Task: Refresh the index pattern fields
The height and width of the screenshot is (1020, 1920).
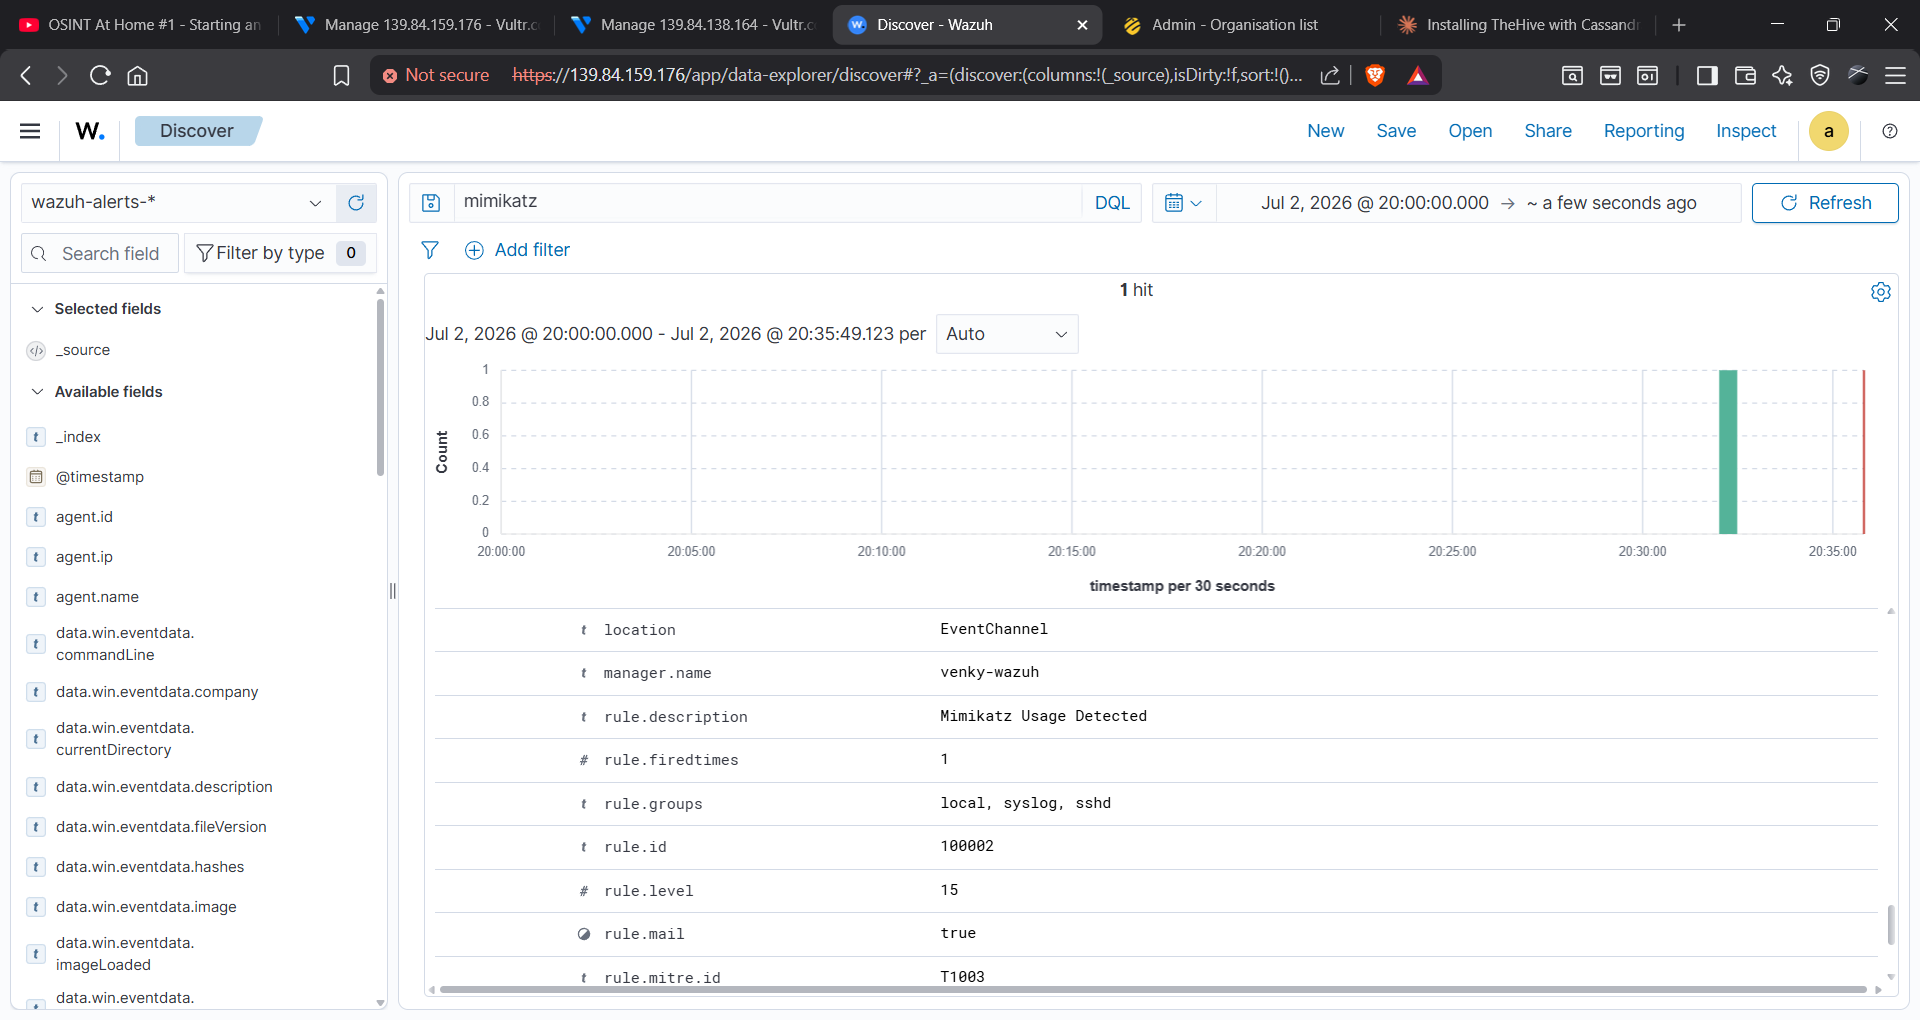Action: [356, 203]
